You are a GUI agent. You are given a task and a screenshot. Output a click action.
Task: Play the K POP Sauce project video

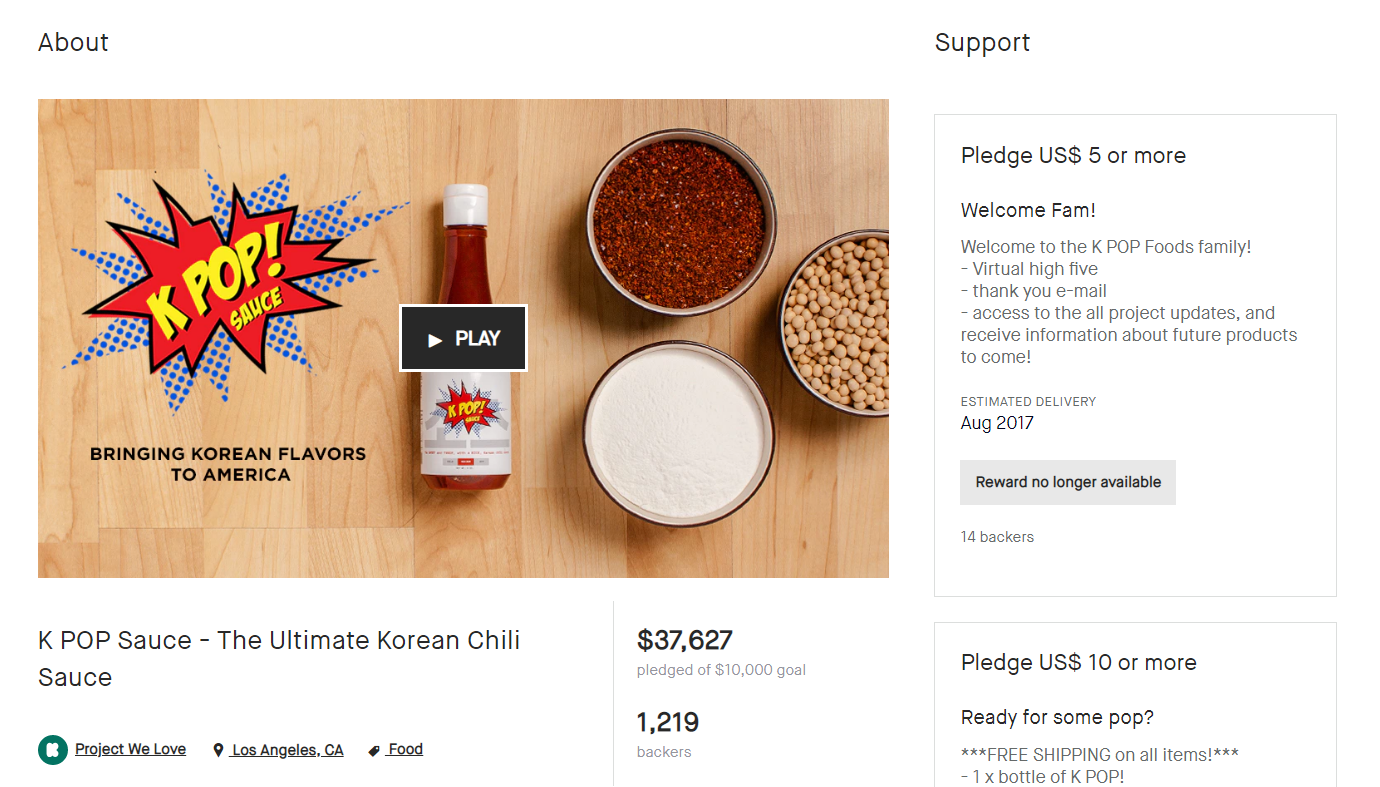click(463, 338)
